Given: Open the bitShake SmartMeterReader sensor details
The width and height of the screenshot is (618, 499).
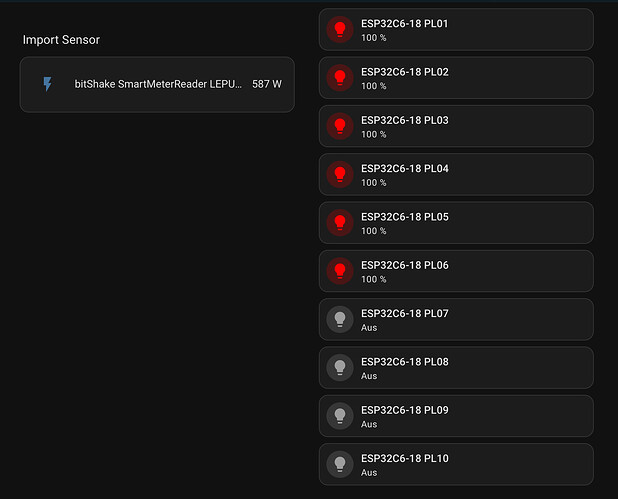Looking at the screenshot, I should (157, 84).
